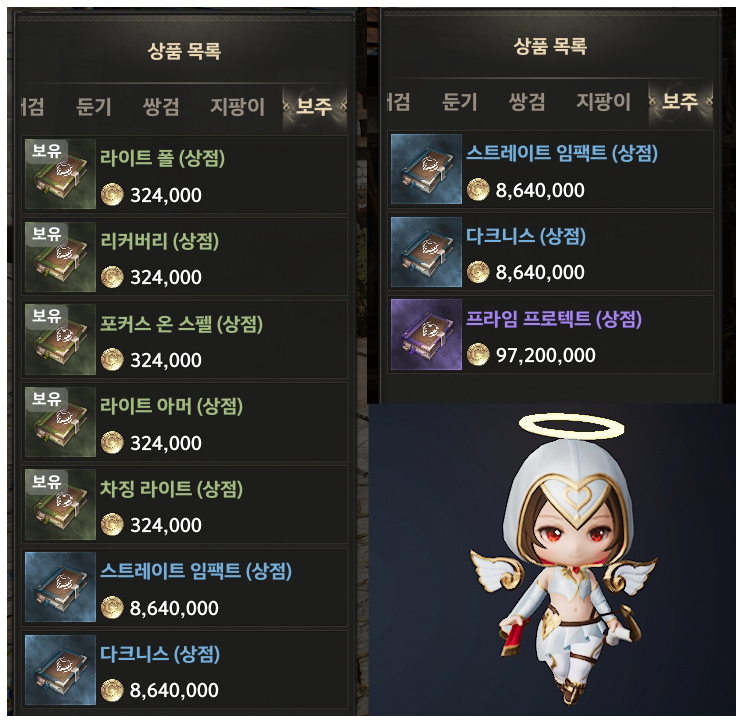Screen dimensions: 743x723
Task: Open the 둔기 tab in left panel
Action: 94,107
